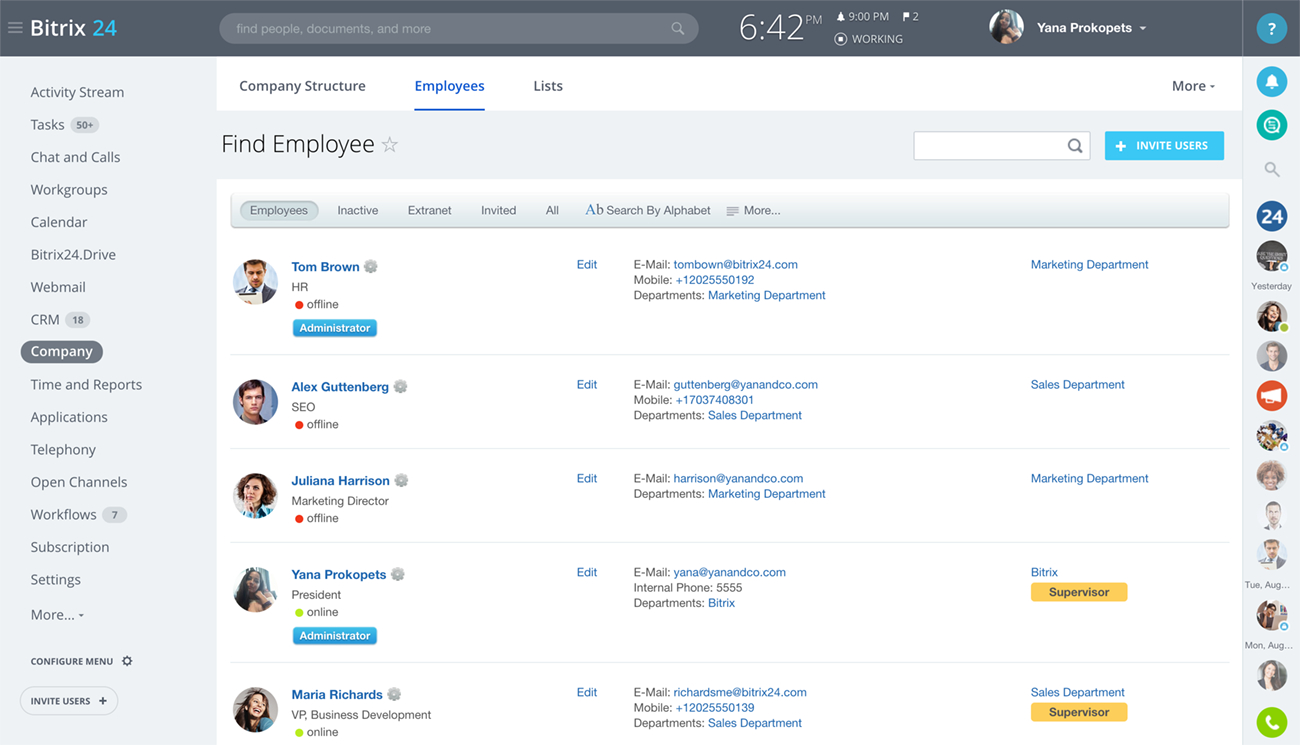Toggle the Employees filter chip

279,210
